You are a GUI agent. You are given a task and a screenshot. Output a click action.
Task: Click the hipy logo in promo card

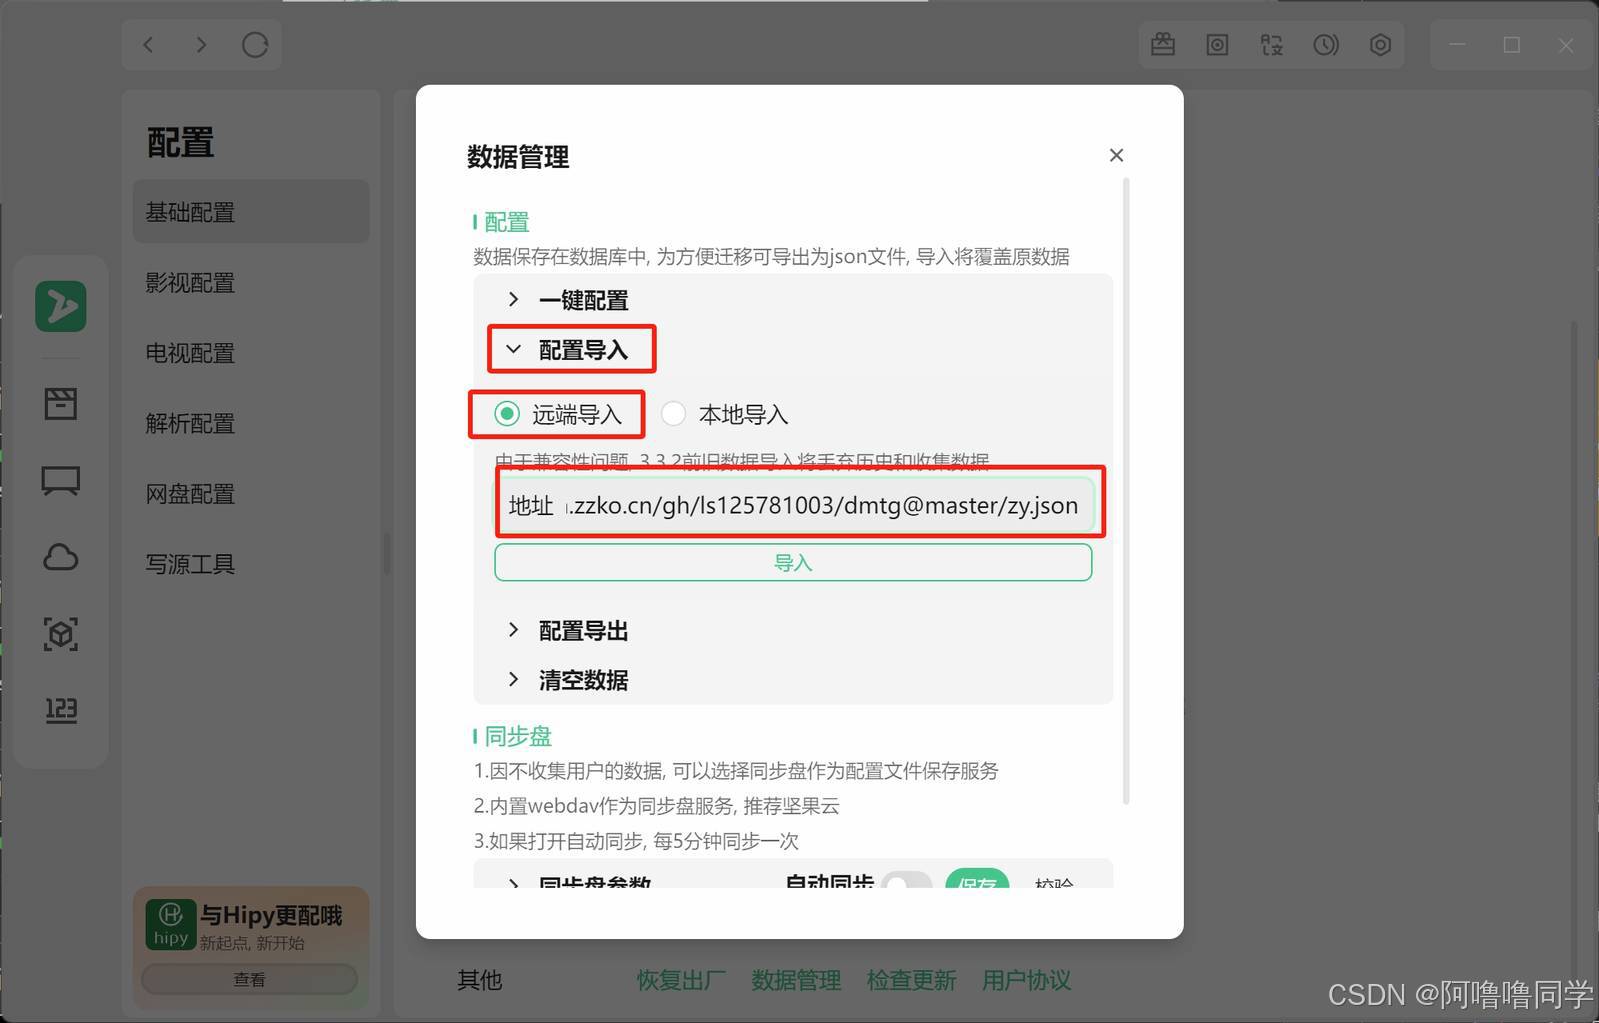[171, 923]
